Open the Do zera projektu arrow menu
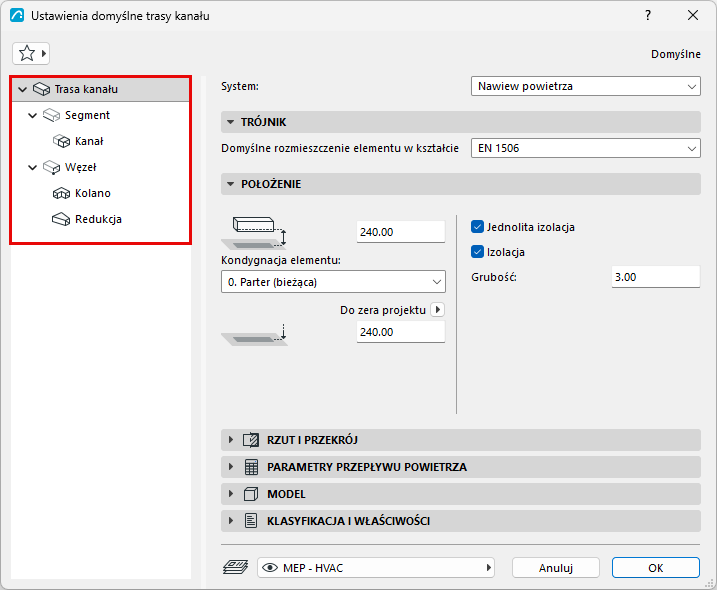Viewport: 717px width, 590px height. click(438, 310)
